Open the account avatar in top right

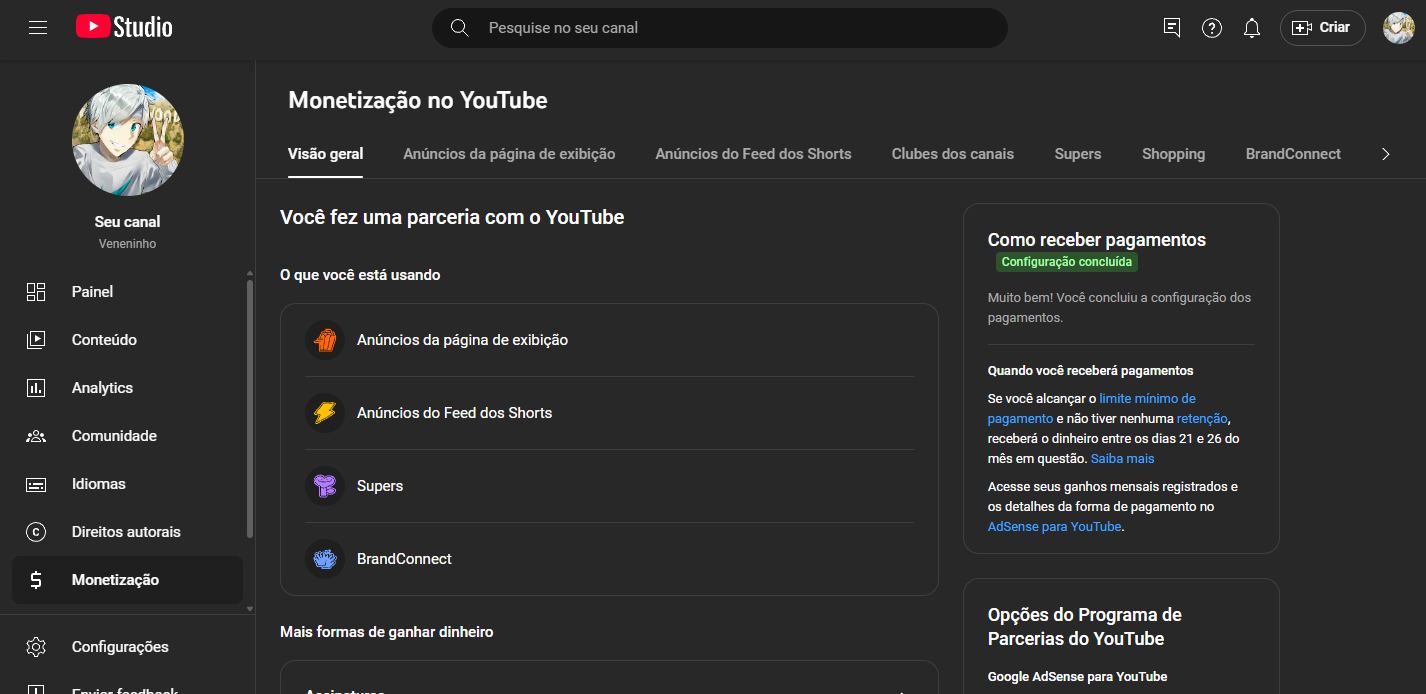[x=1399, y=28]
